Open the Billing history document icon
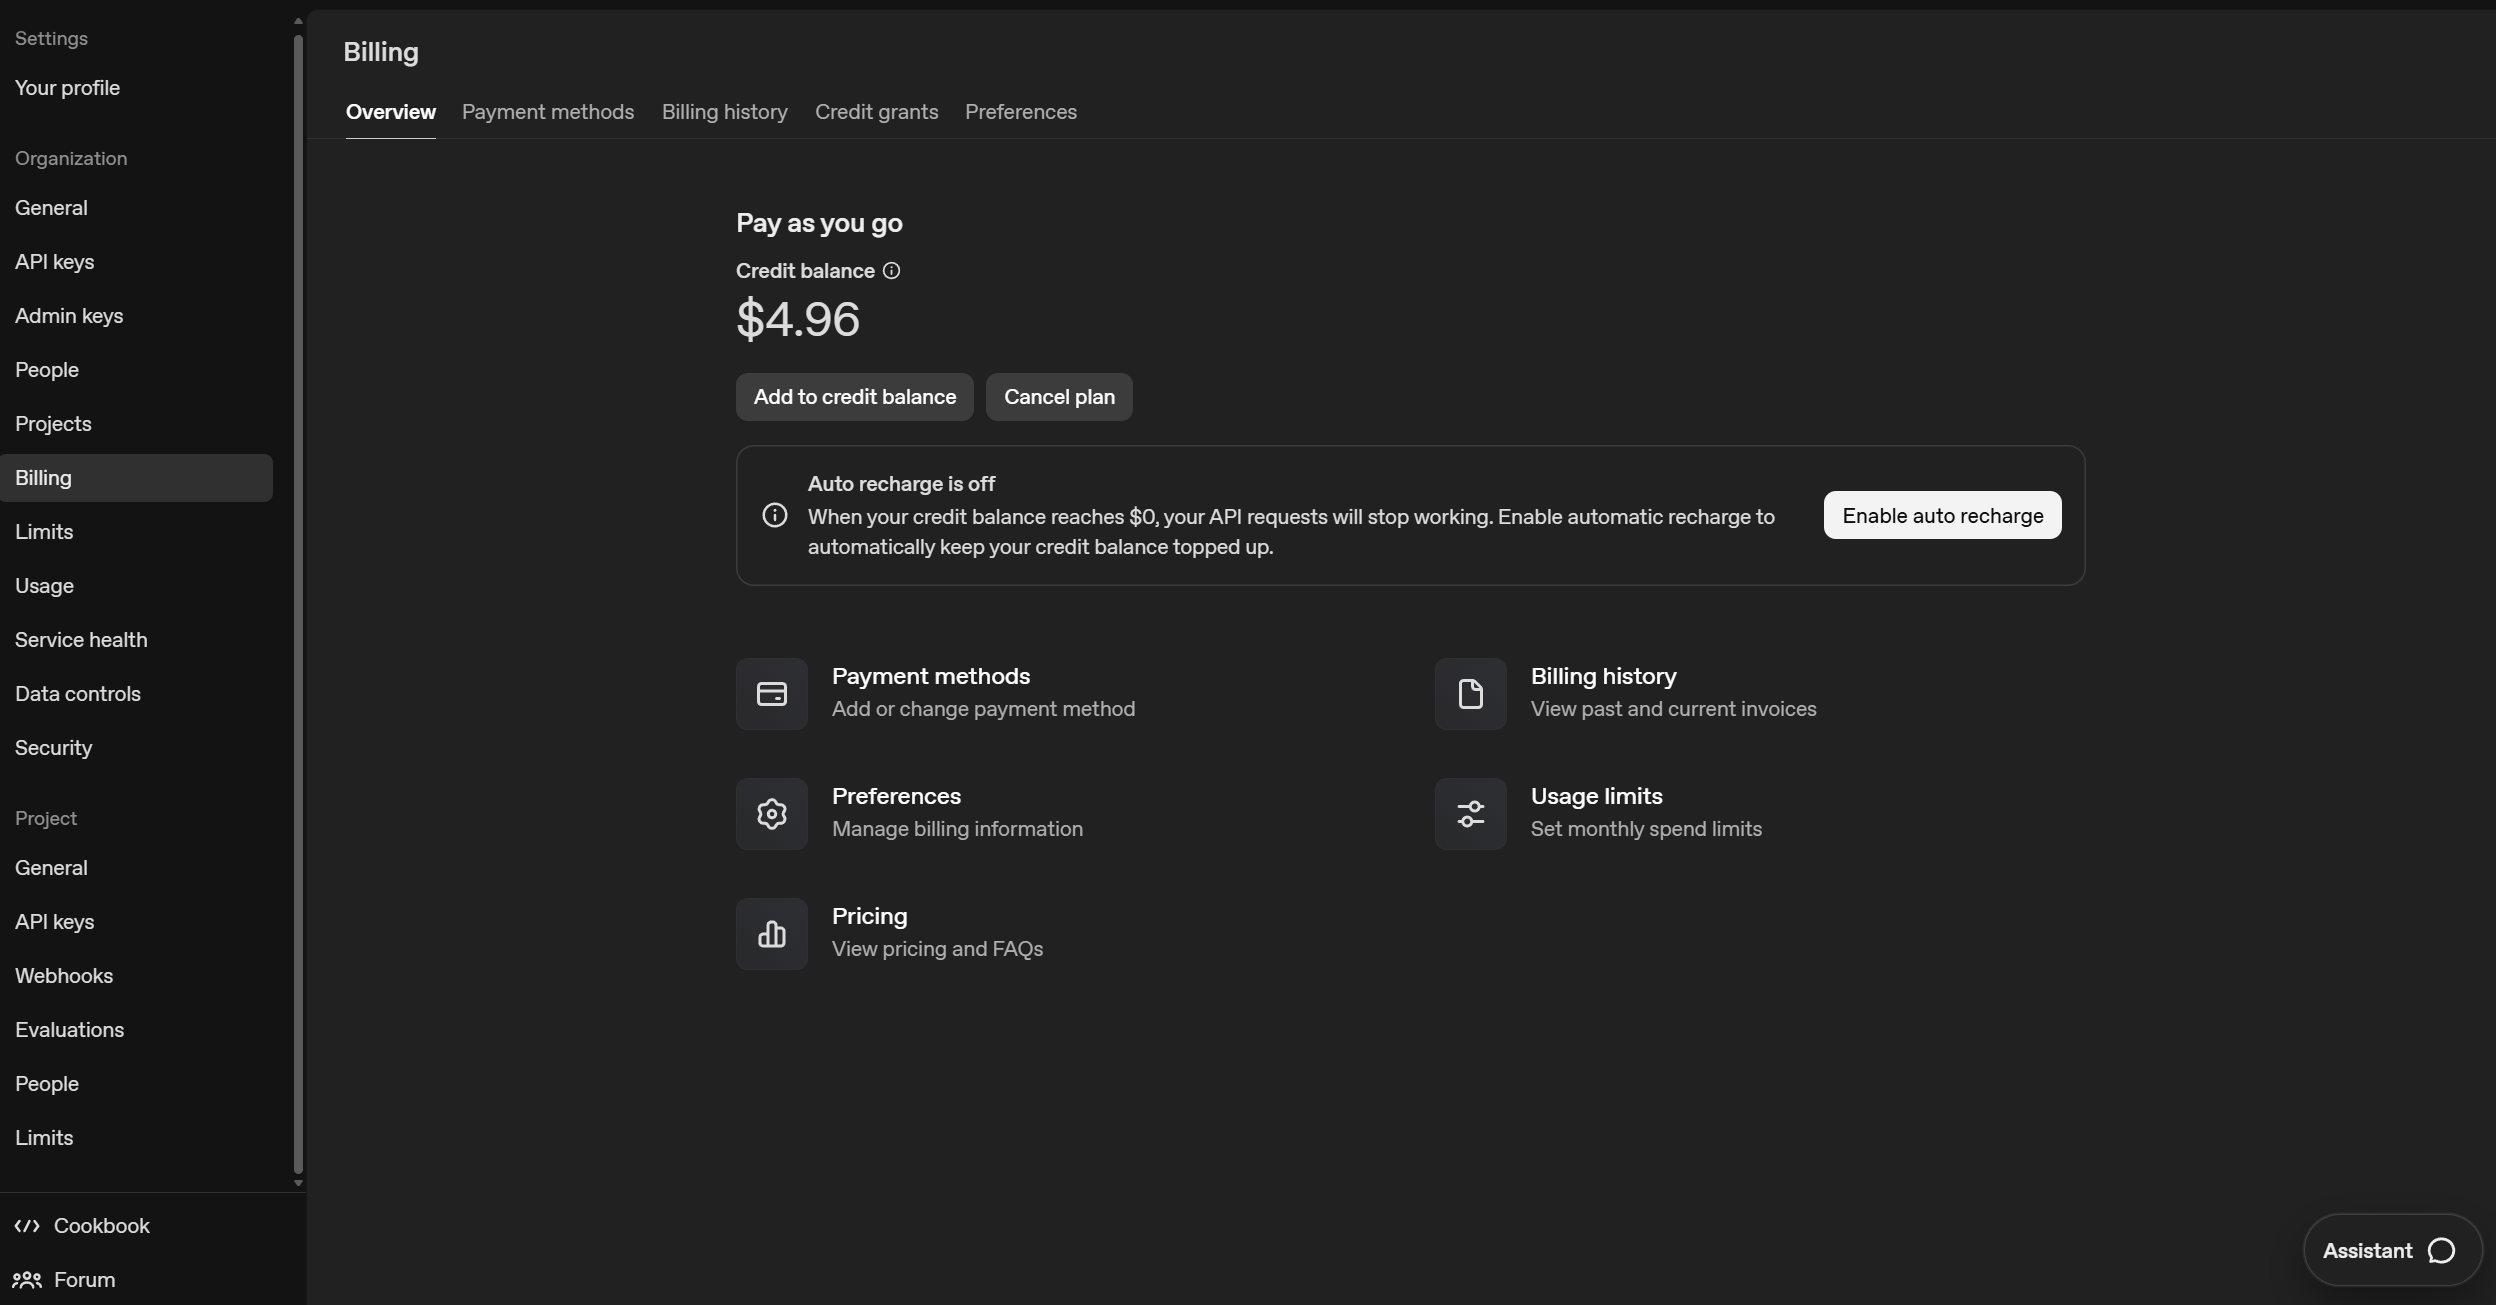 click(1470, 694)
